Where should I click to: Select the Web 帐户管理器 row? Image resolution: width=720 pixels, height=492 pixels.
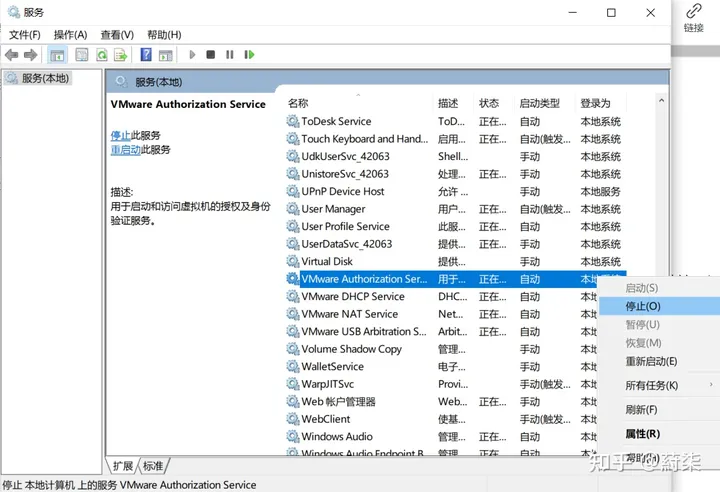pyautogui.click(x=441, y=402)
